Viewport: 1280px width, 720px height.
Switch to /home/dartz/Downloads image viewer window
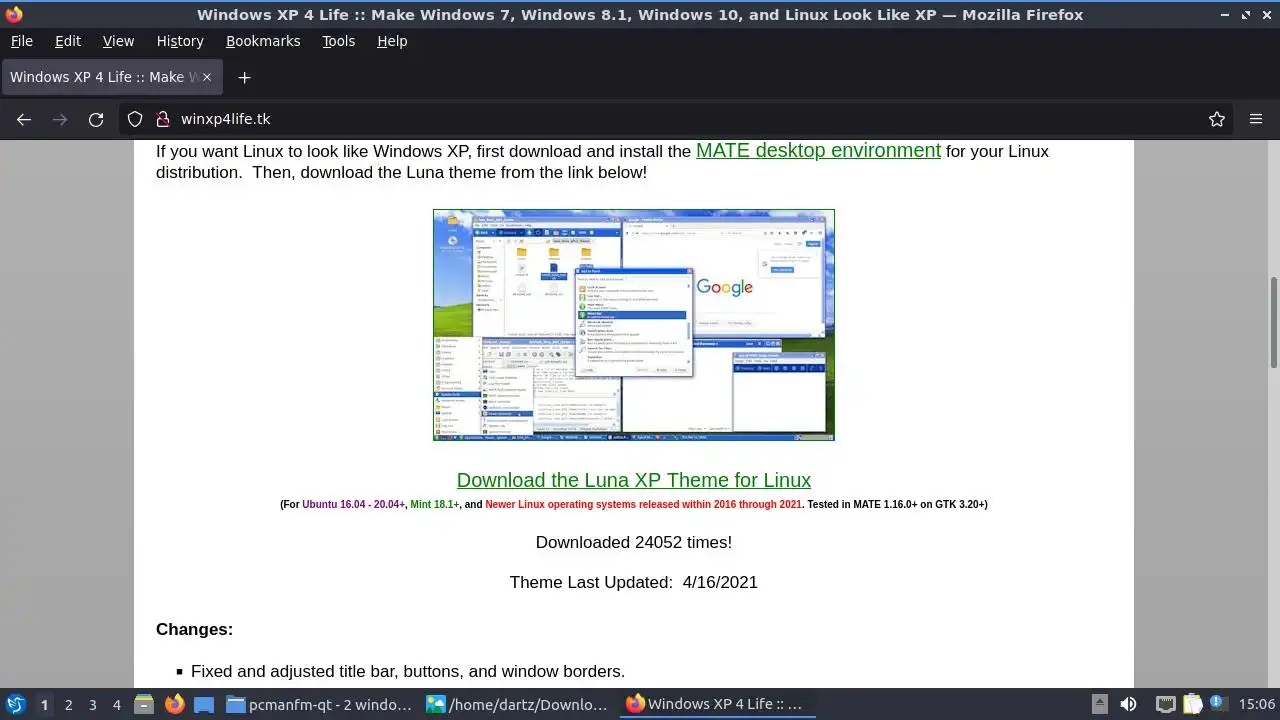click(x=519, y=704)
